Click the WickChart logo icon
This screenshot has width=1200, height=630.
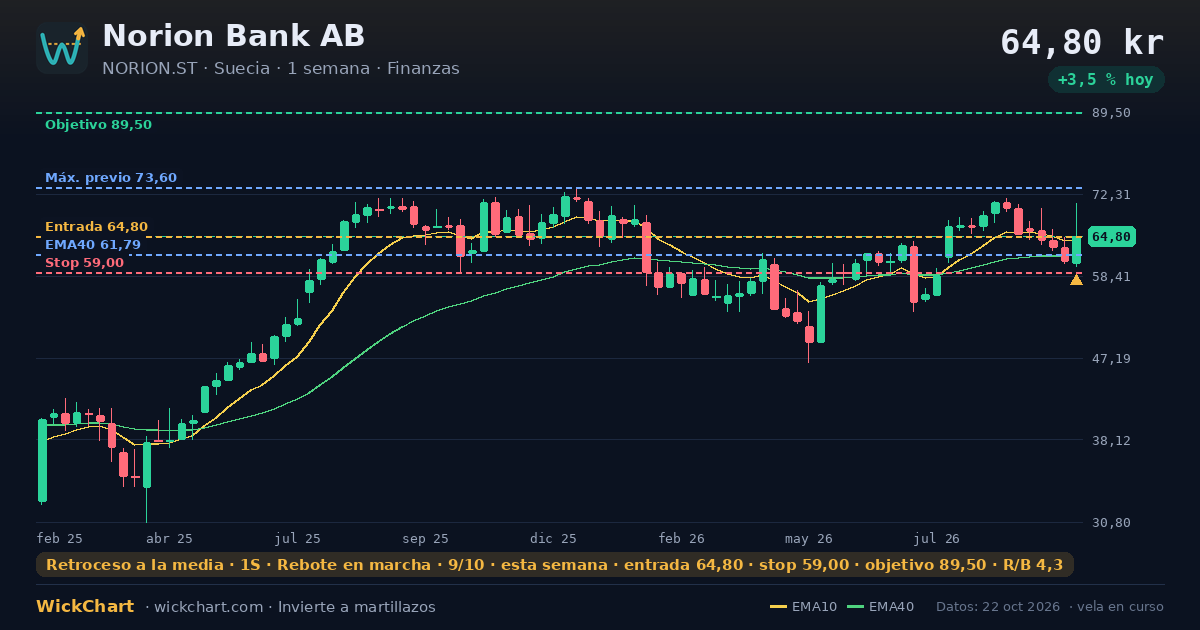[x=62, y=48]
